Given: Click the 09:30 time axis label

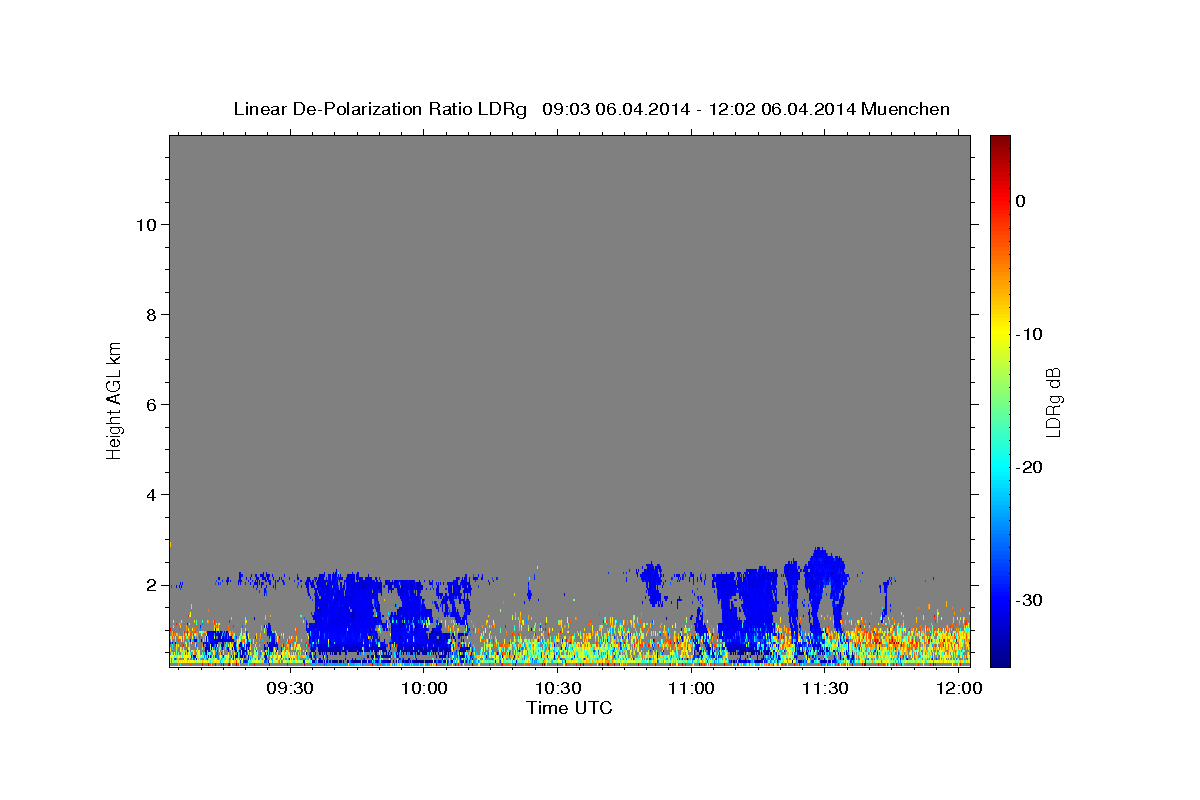Looking at the screenshot, I should [x=290, y=688].
